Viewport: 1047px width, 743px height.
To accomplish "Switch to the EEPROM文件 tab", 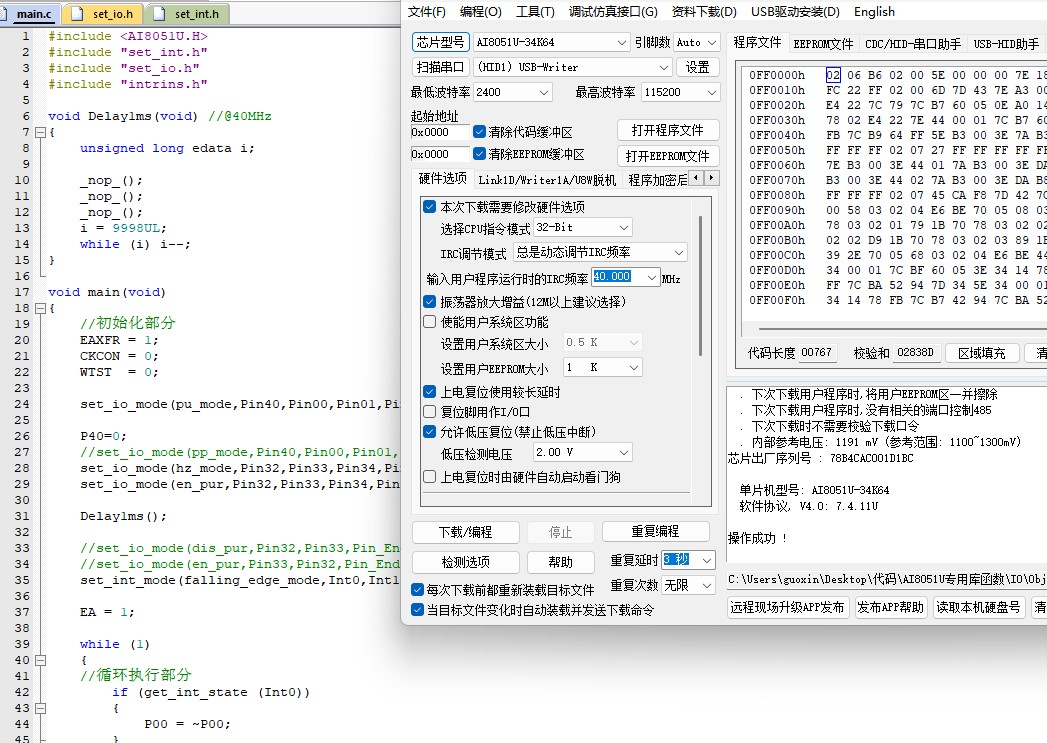I will click(x=823, y=44).
